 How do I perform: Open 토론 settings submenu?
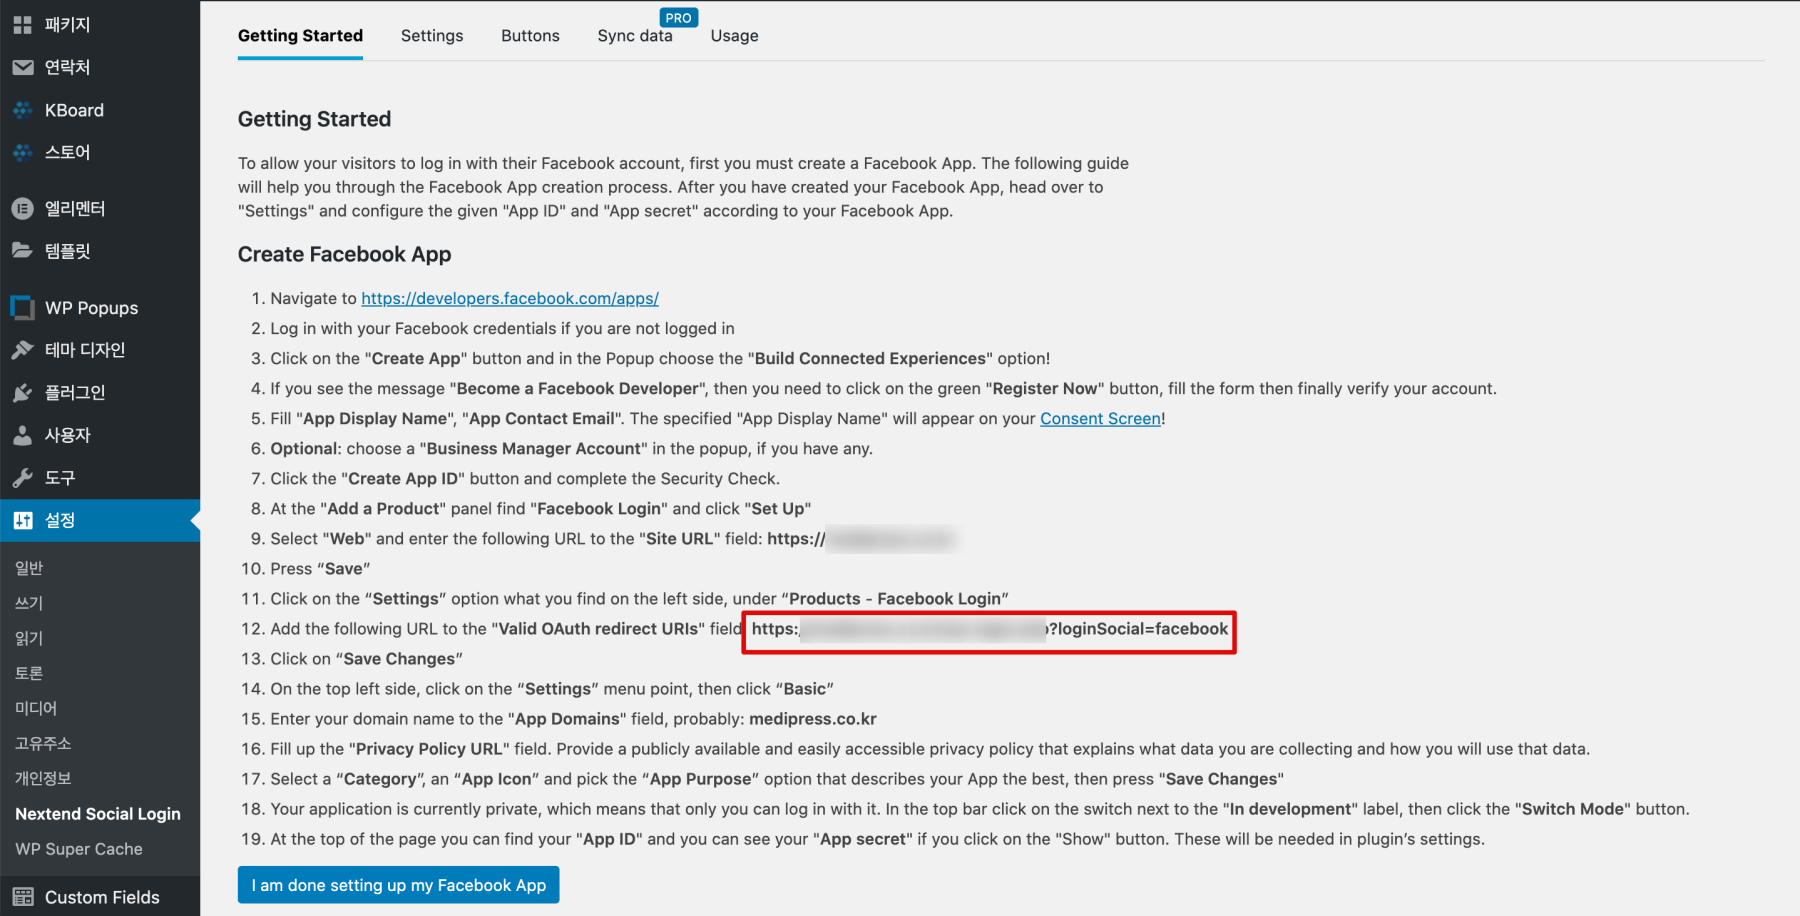[x=29, y=673]
